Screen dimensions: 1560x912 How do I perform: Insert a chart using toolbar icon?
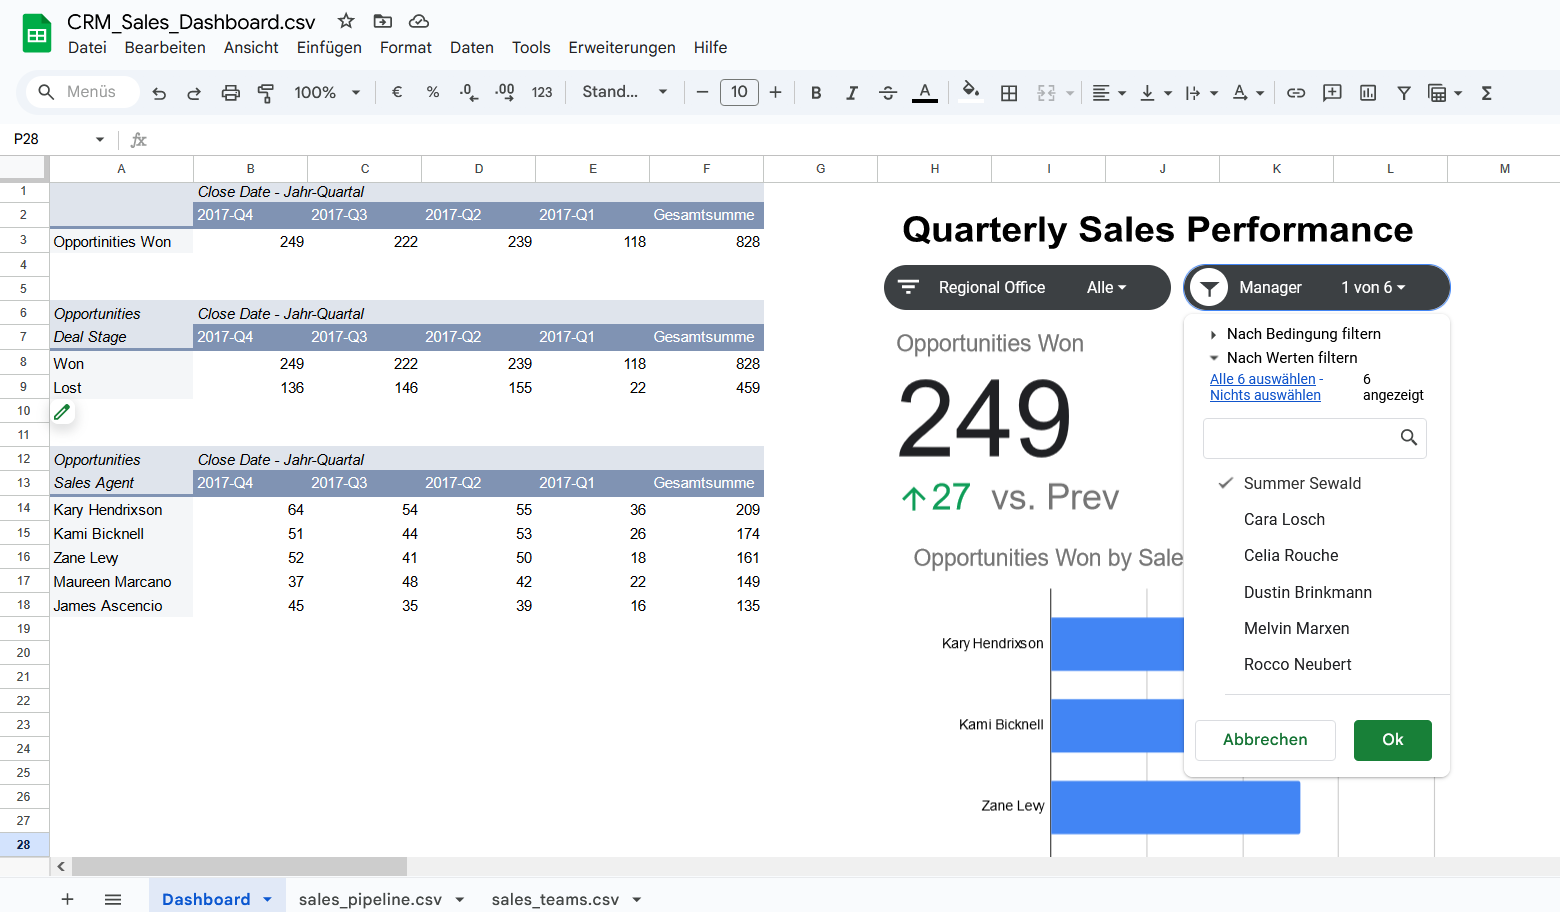pyautogui.click(x=1368, y=93)
